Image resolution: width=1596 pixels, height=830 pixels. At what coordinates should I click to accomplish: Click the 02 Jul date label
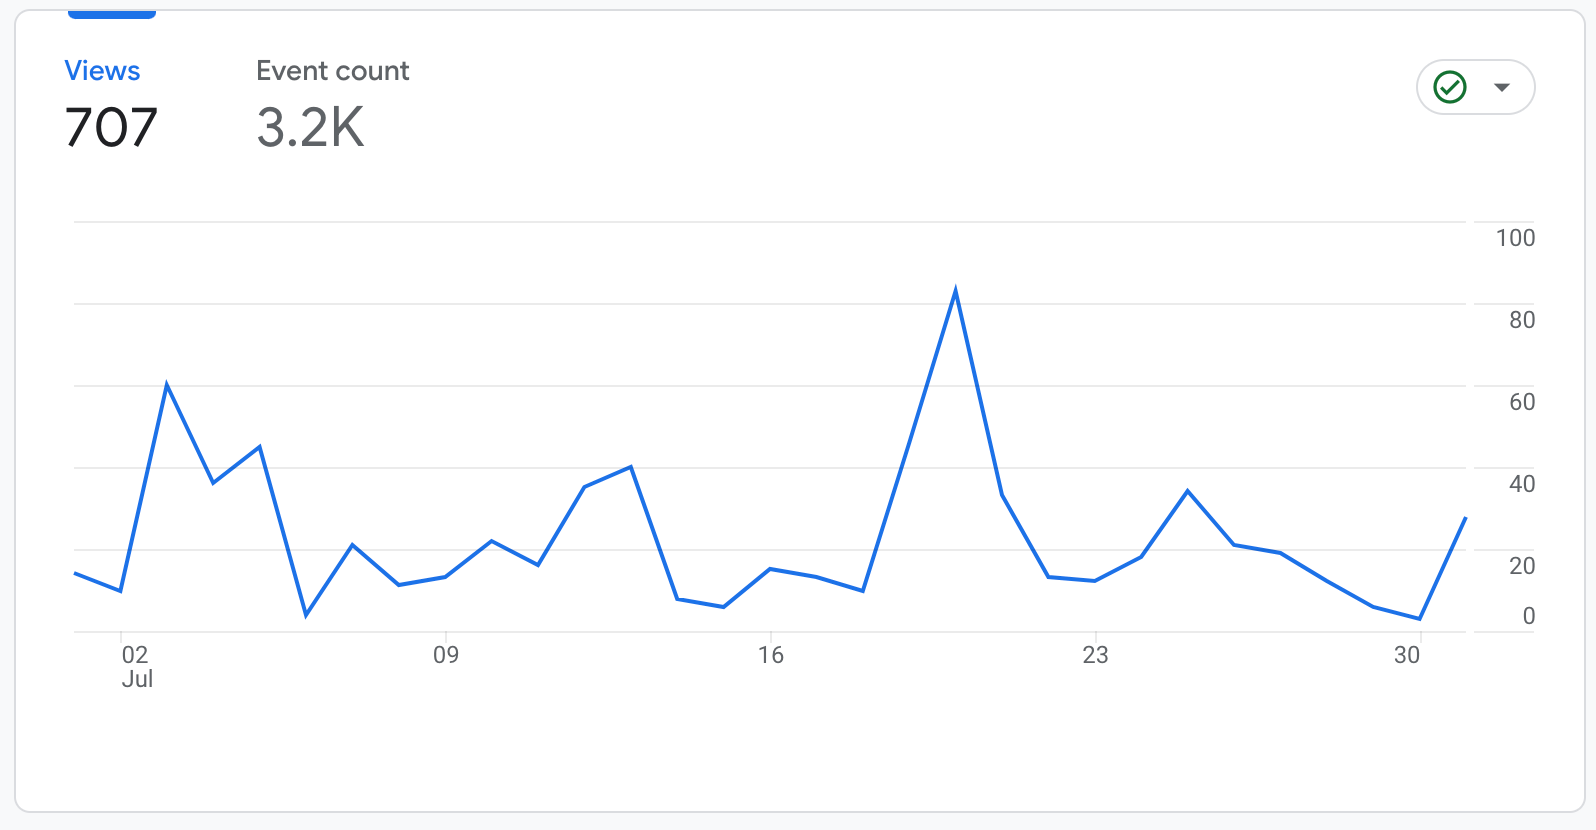[x=136, y=666]
